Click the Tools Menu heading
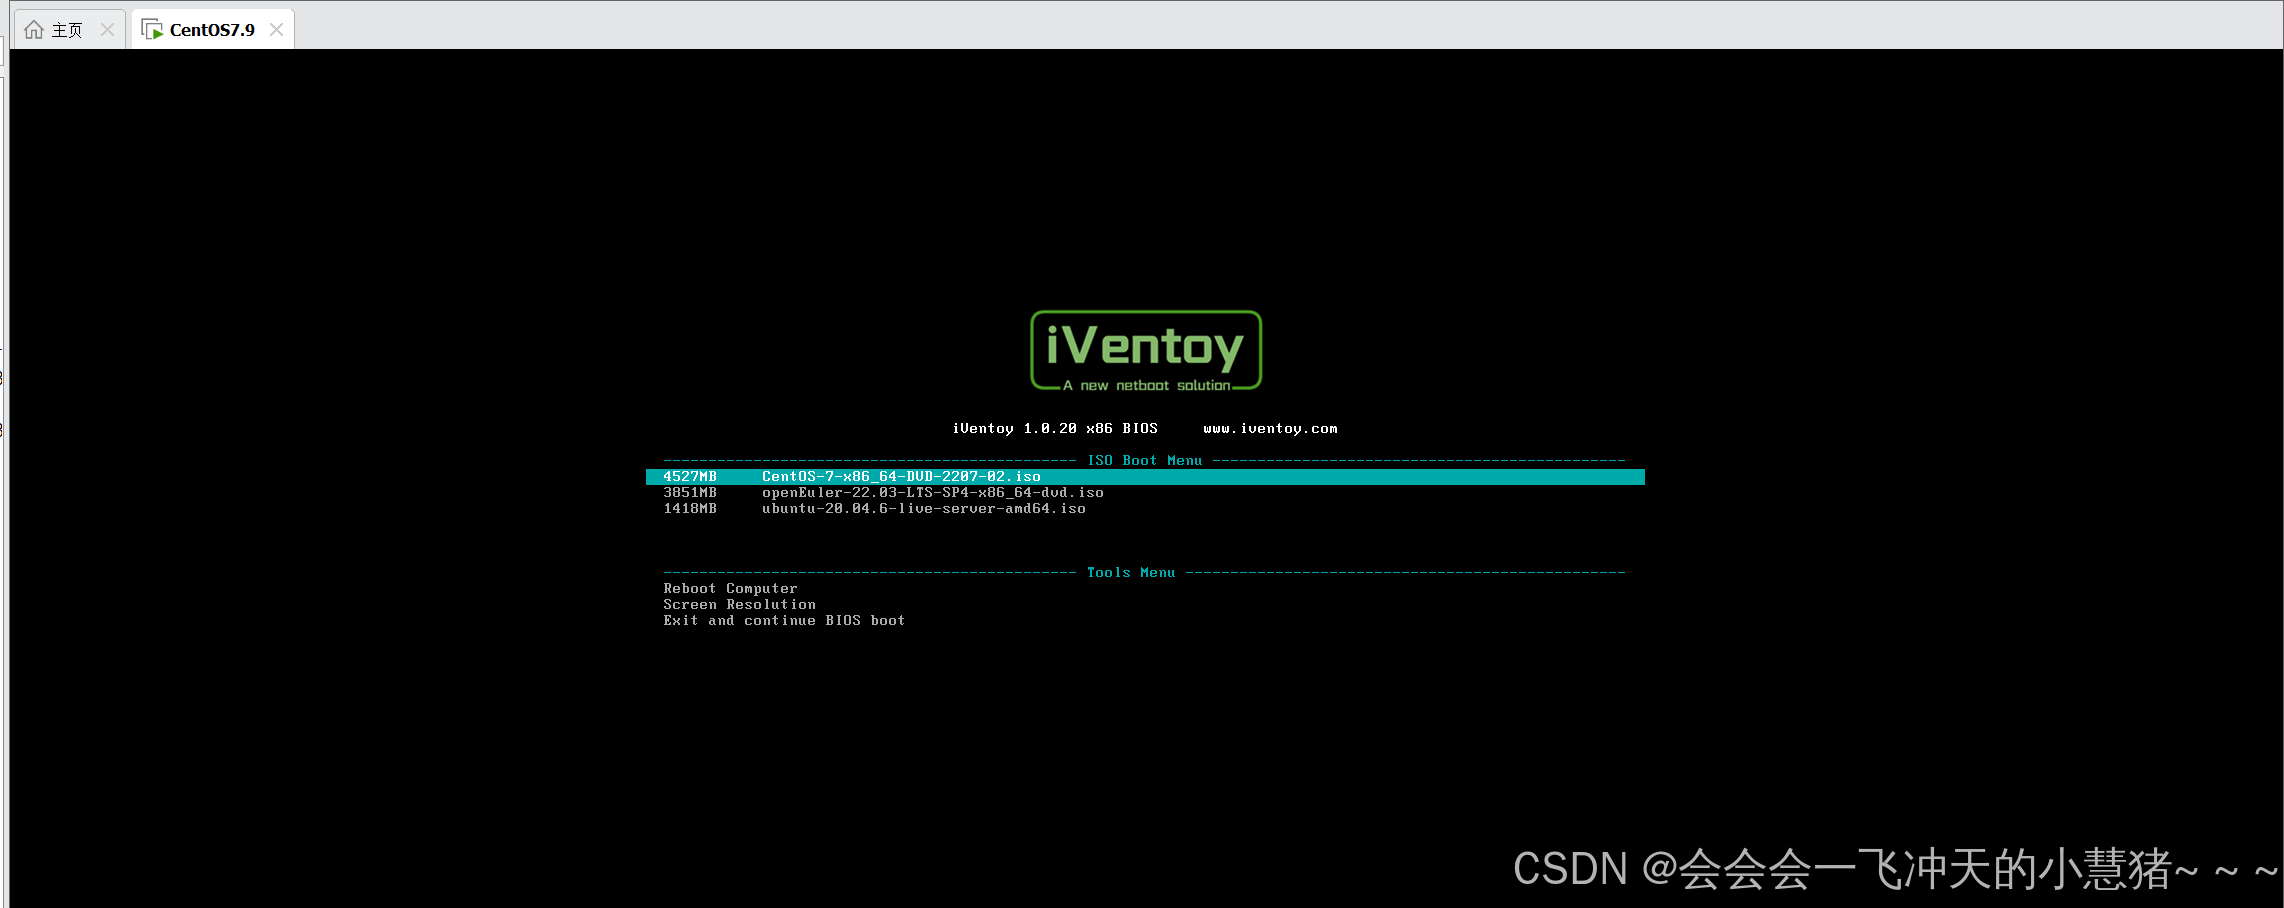 [1131, 573]
